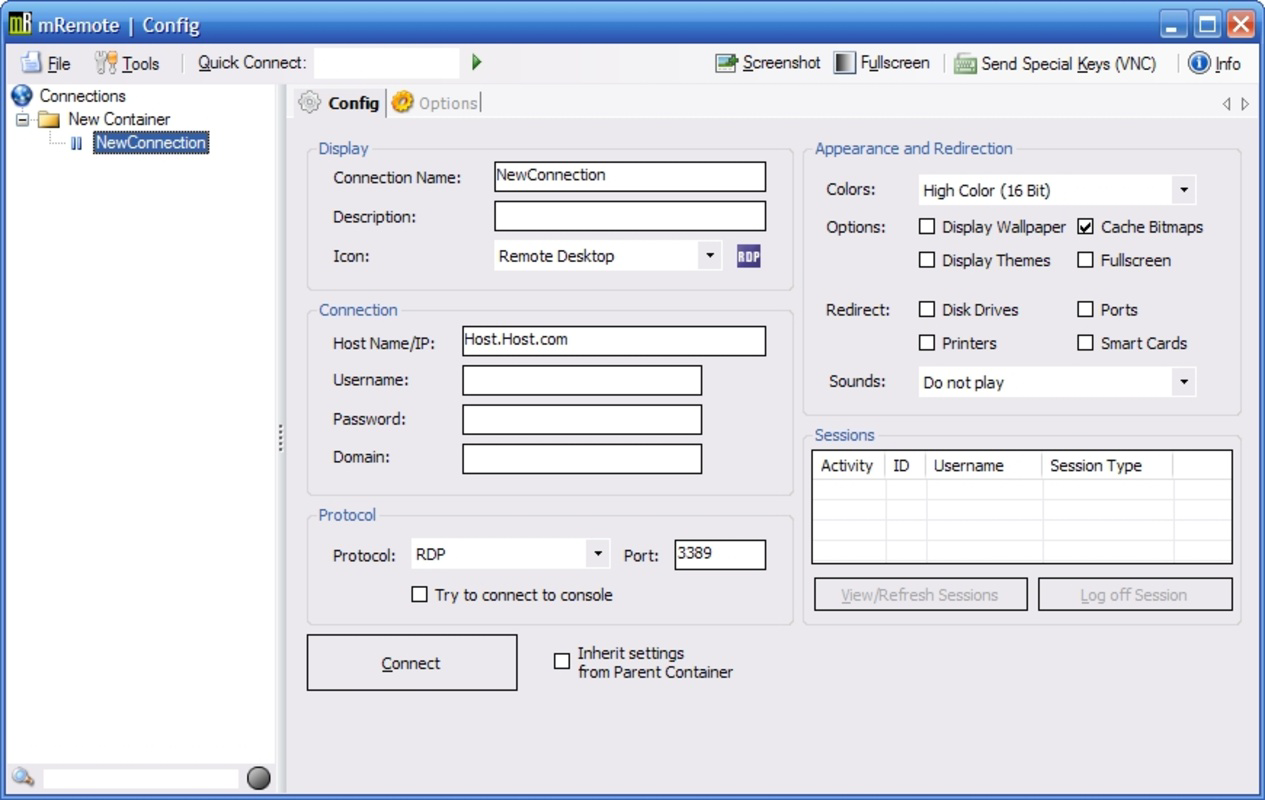Screen dimensions: 1265x800
Task: Click the Host Name/IP field
Action: pyautogui.click(x=614, y=341)
